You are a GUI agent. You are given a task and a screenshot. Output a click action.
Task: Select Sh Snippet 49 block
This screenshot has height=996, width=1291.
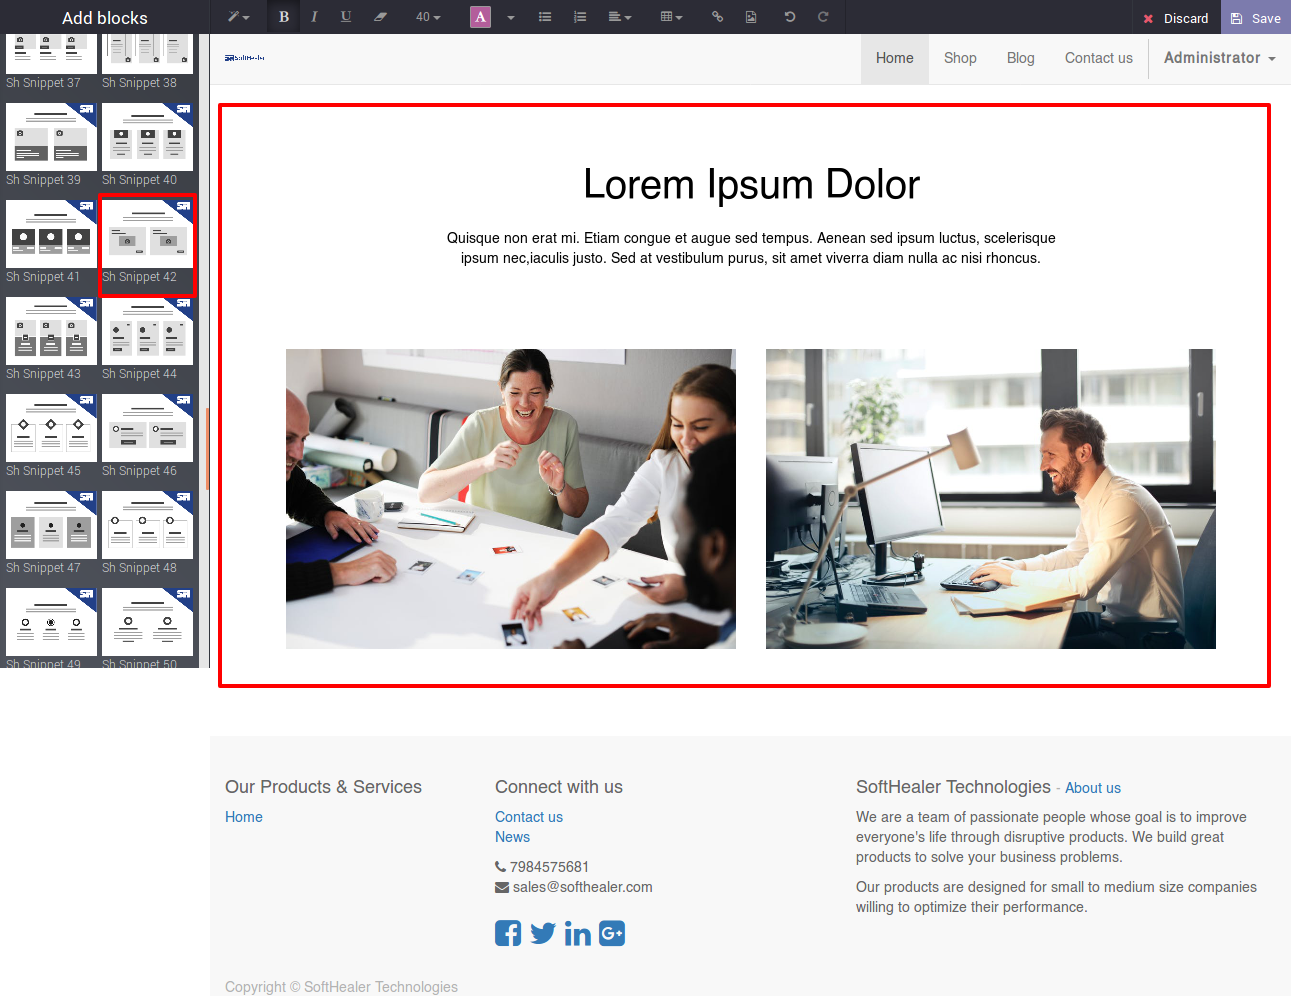coord(50,628)
